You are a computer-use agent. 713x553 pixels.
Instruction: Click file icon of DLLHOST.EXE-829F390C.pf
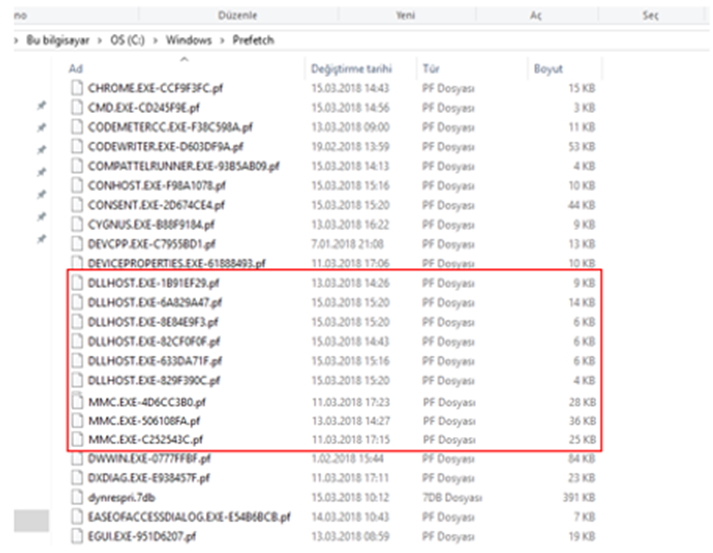tap(77, 380)
